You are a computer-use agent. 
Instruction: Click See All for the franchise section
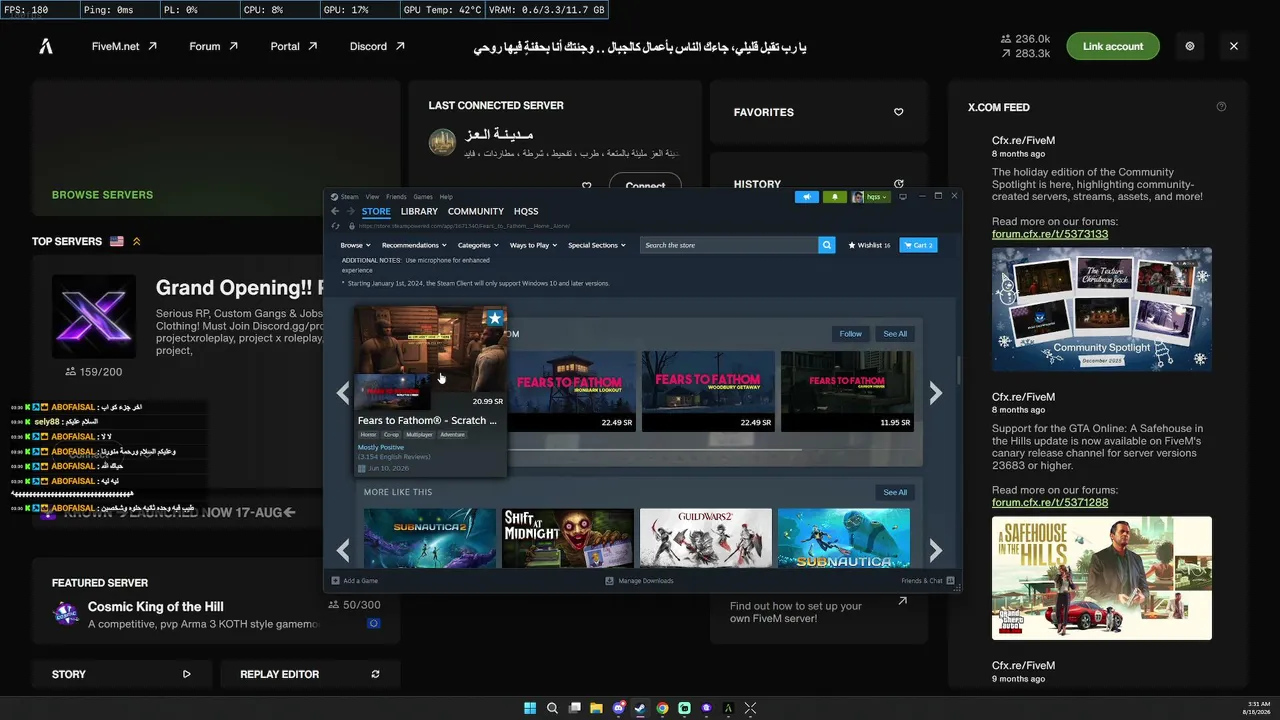point(895,334)
